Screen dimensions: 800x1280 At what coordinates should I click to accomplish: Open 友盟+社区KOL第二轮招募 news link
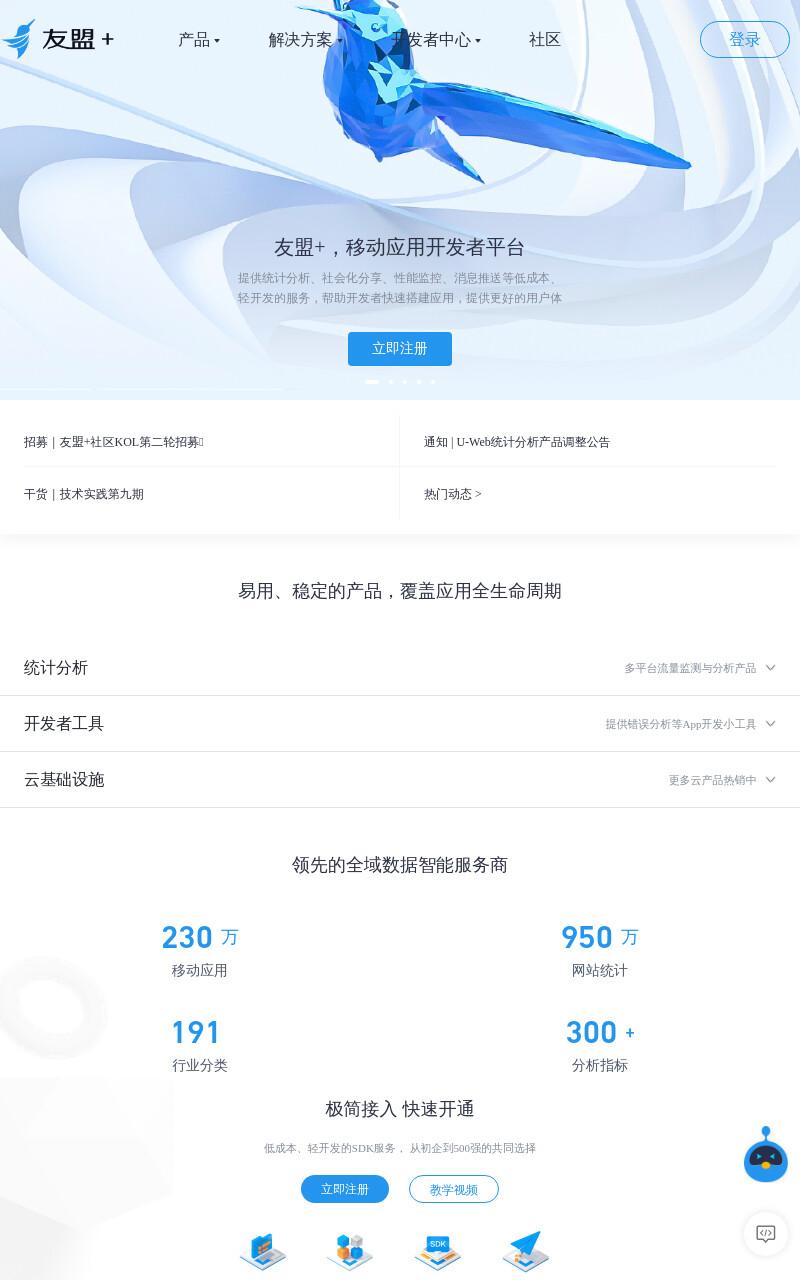pyautogui.click(x=114, y=442)
